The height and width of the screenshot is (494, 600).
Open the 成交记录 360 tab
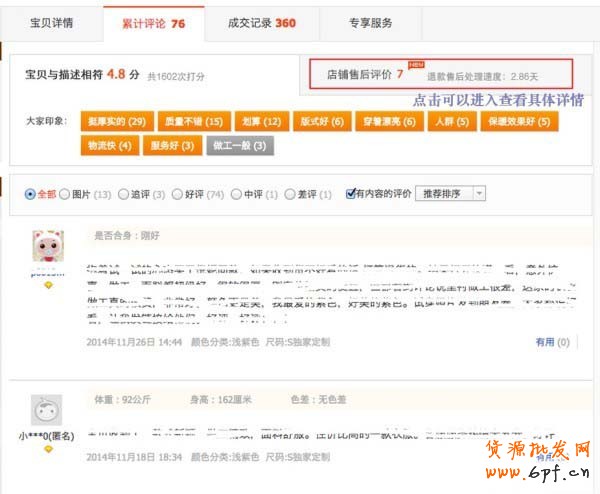(257, 23)
